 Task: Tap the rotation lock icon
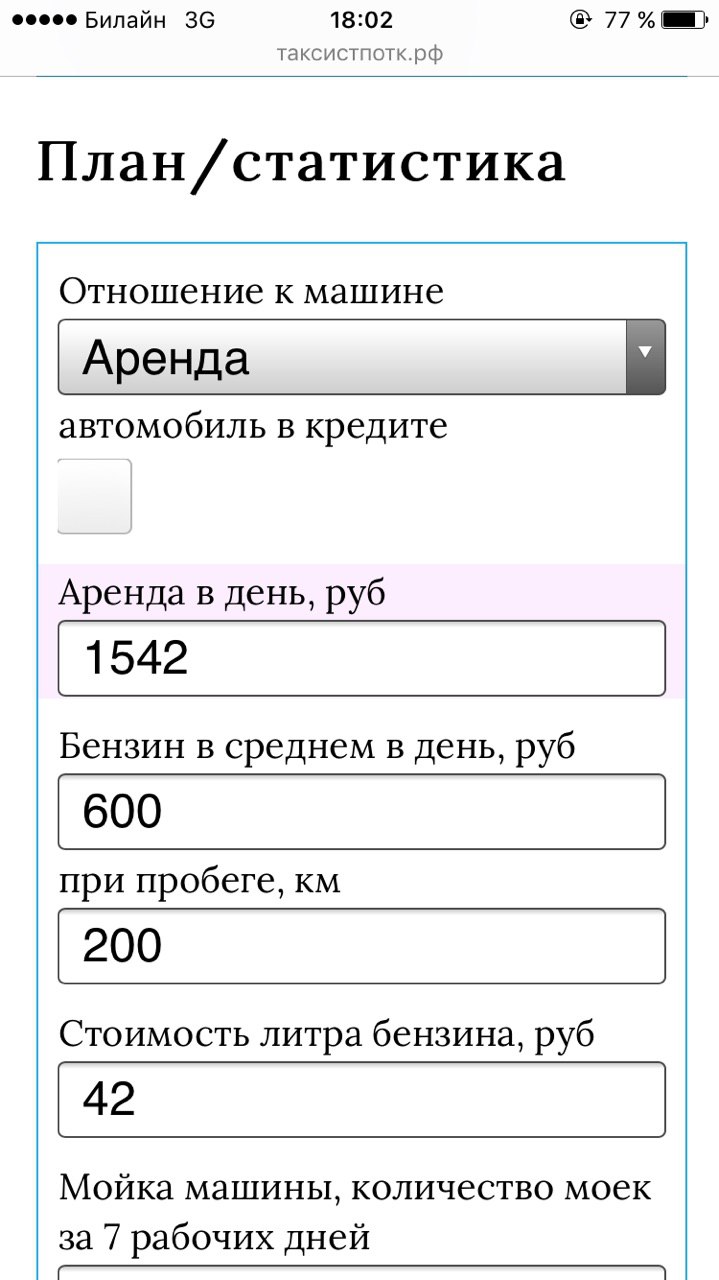click(579, 20)
